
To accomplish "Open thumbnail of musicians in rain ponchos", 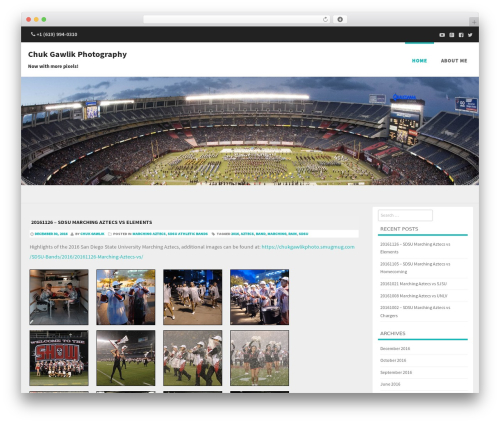I will 126,297.
